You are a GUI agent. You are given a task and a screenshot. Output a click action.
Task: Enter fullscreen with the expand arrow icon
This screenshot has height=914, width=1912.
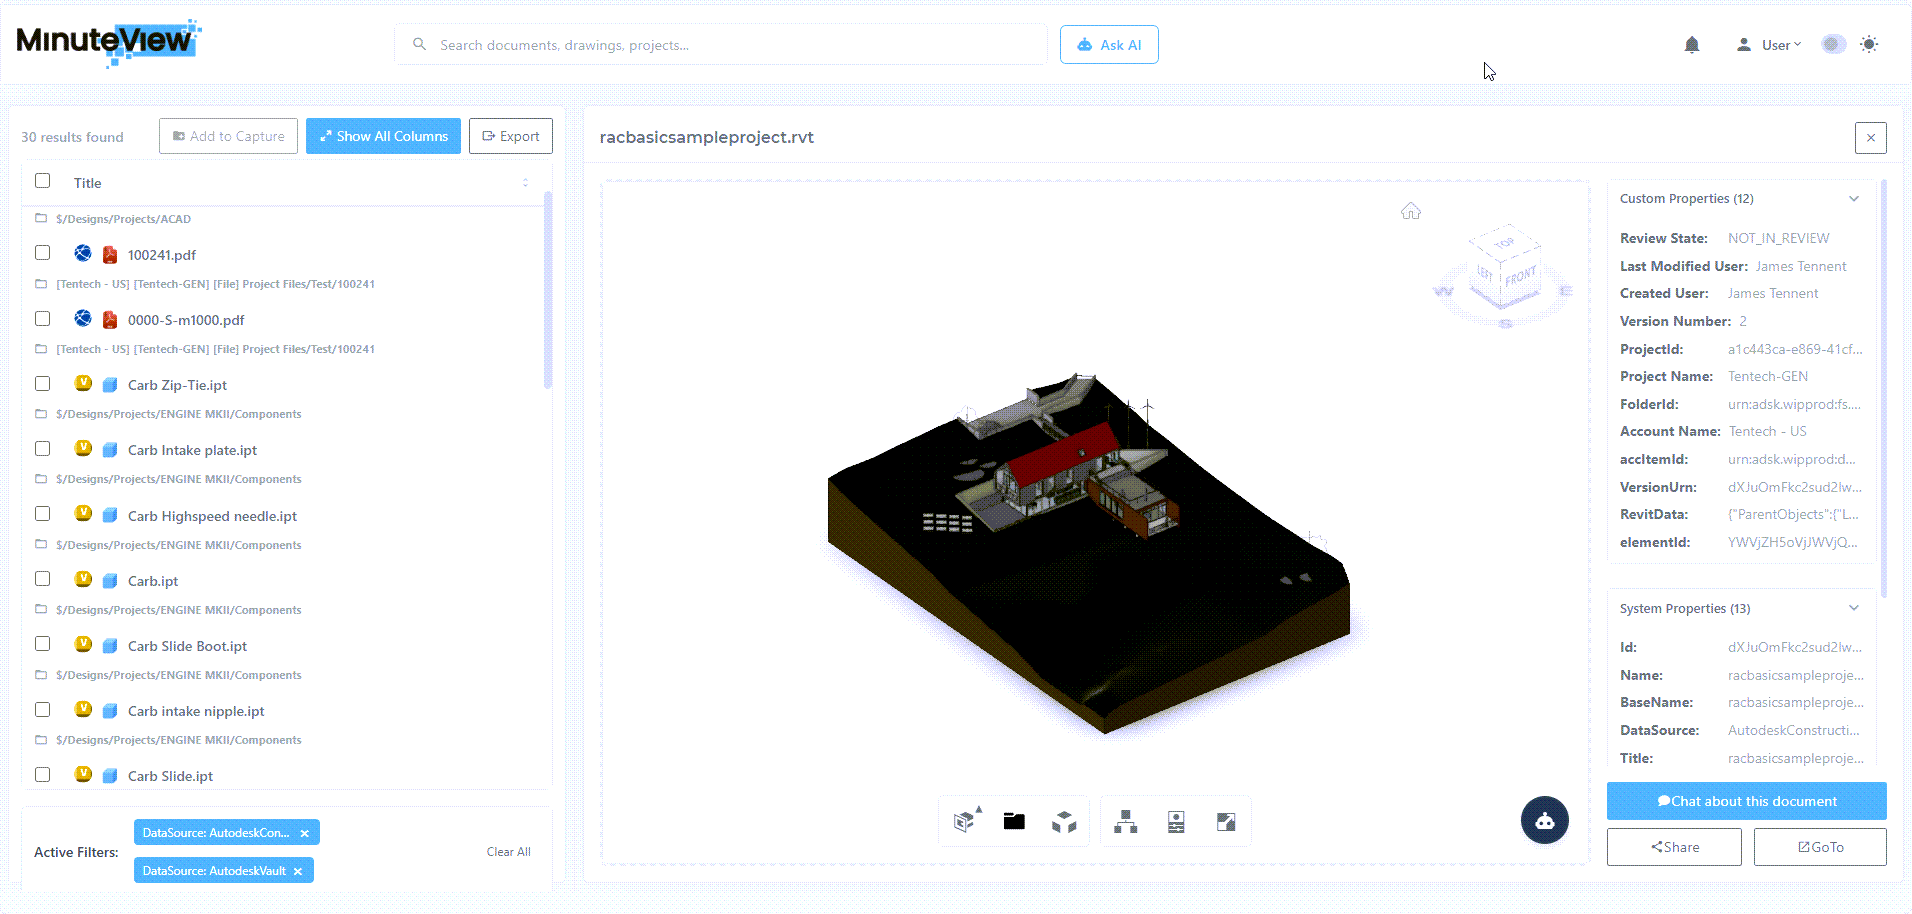1226,822
